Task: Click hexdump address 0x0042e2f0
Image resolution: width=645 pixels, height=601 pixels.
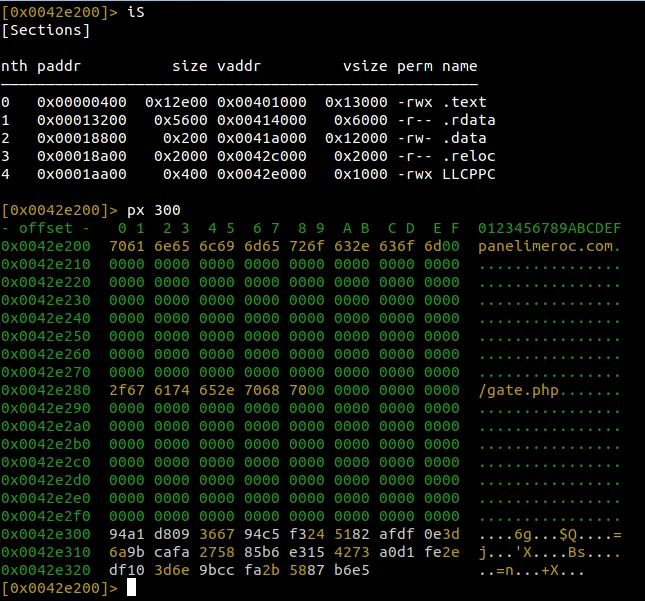Action: 46,516
